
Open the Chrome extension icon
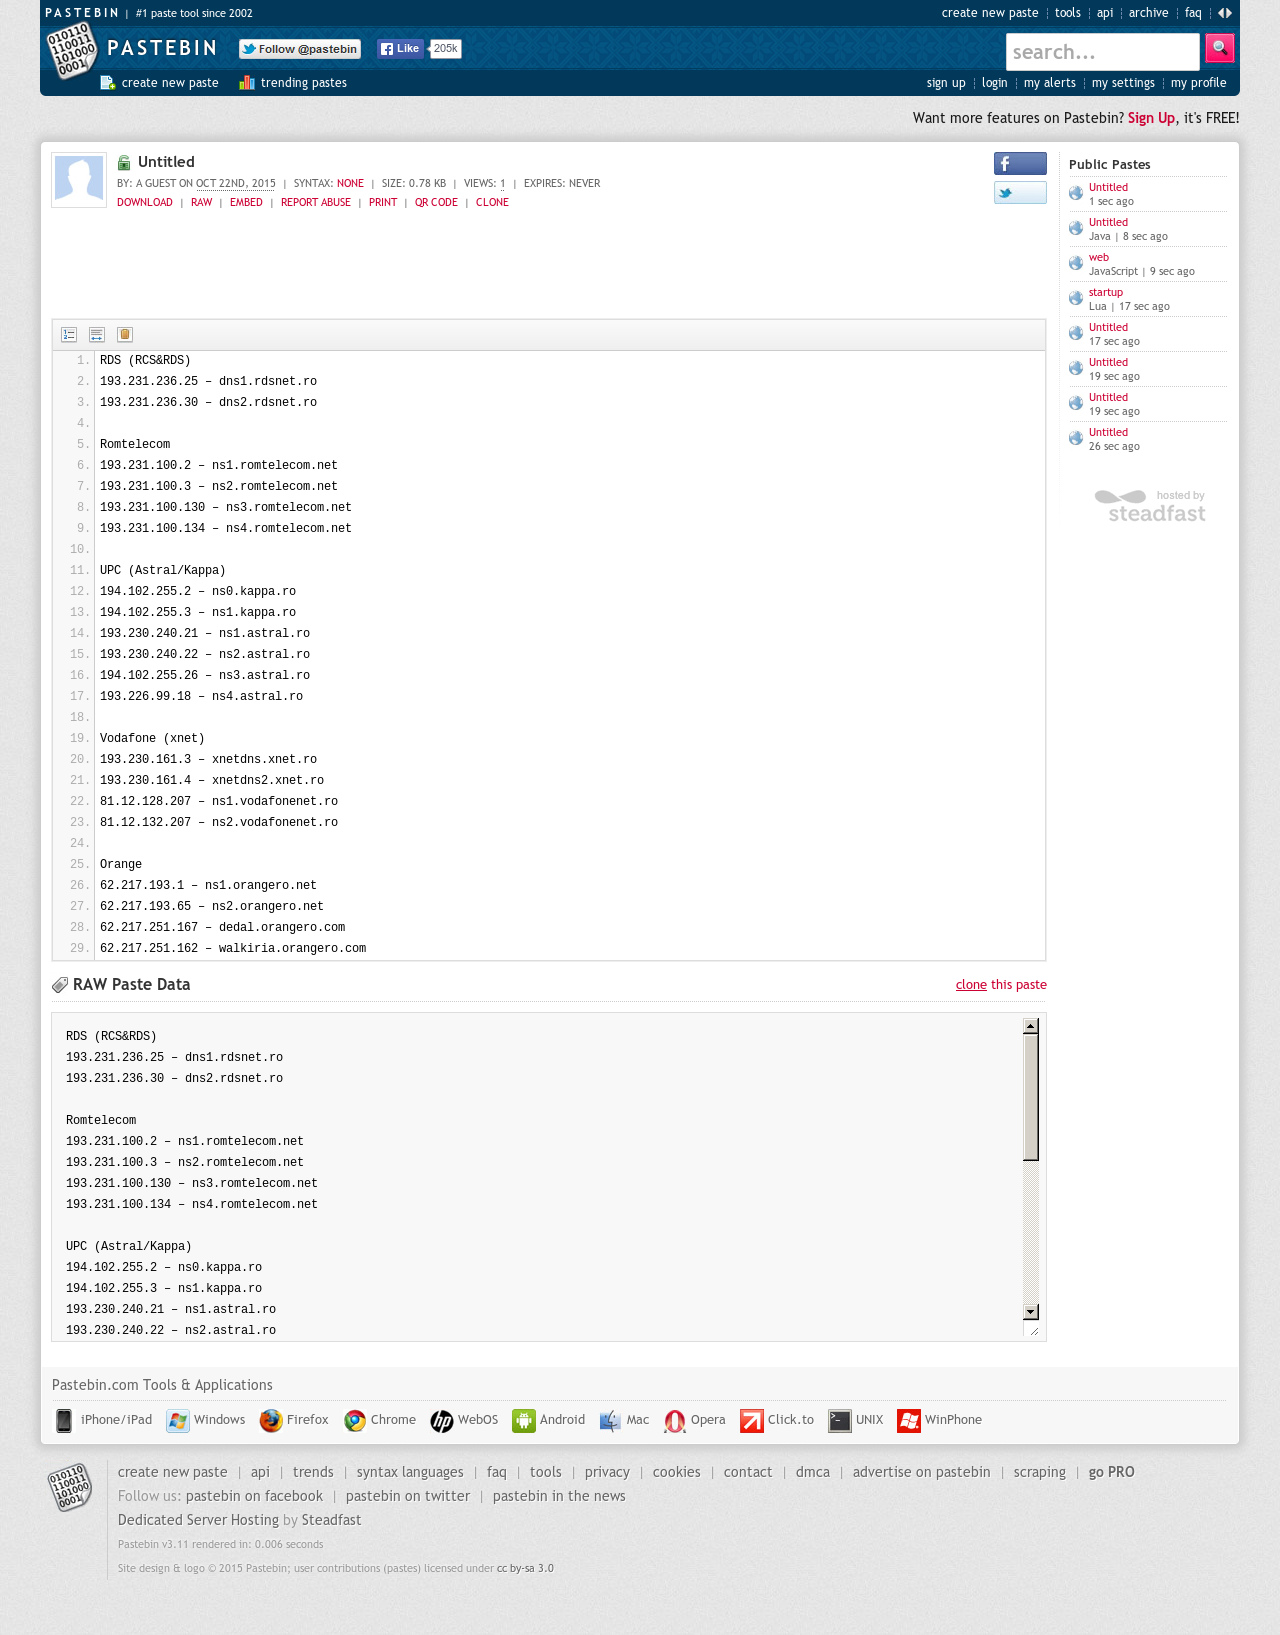click(355, 1420)
